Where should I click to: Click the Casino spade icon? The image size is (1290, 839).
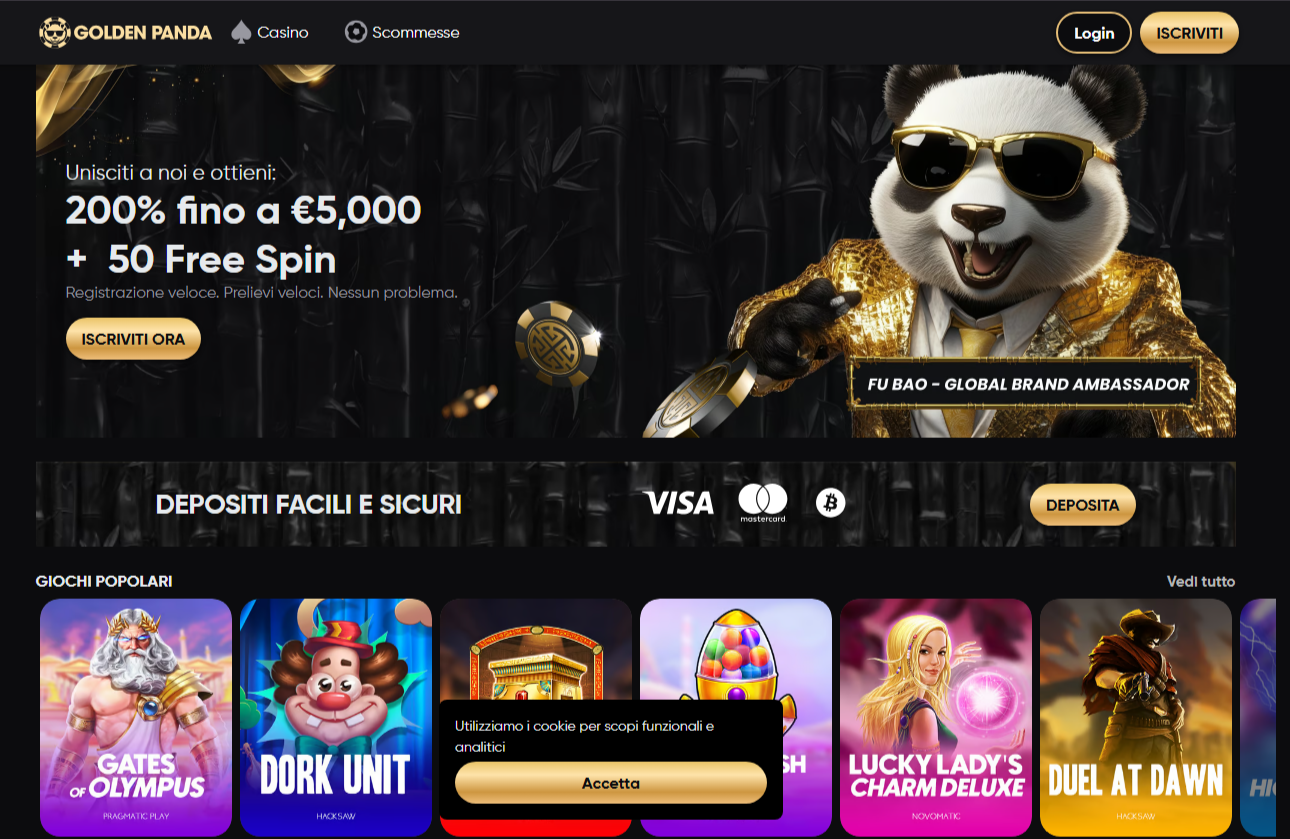pos(241,32)
